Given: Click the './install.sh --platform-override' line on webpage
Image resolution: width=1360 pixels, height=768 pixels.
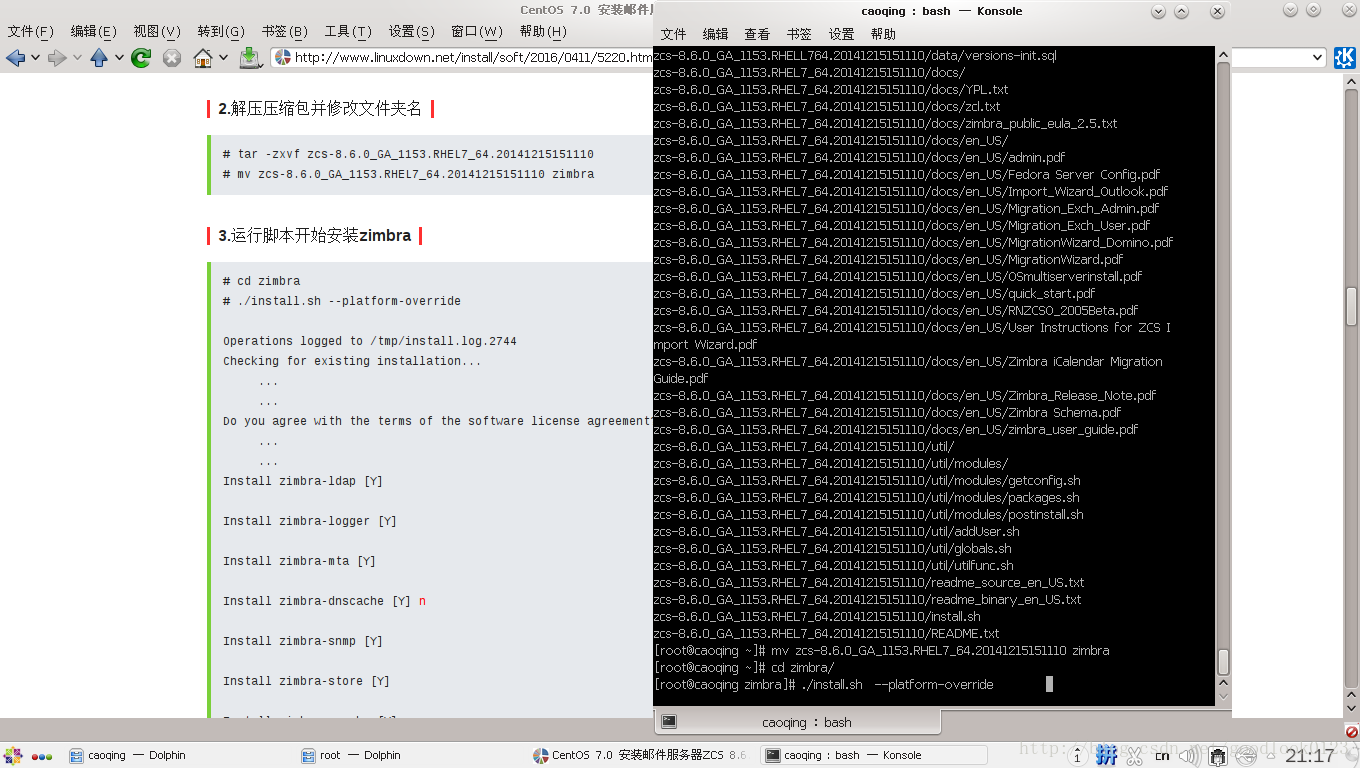Looking at the screenshot, I should (x=342, y=301).
